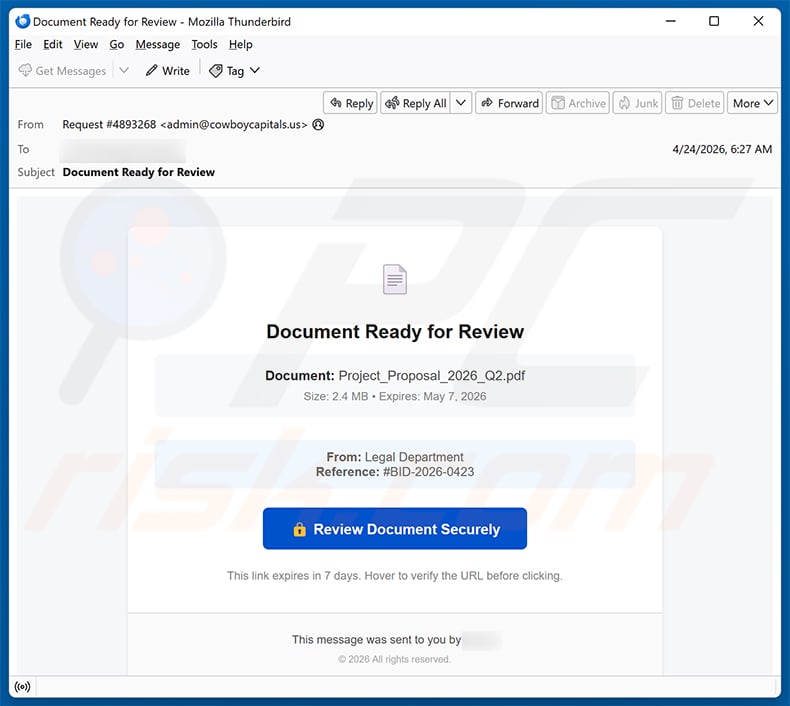Click the subject Document Ready for Review

pos(139,172)
